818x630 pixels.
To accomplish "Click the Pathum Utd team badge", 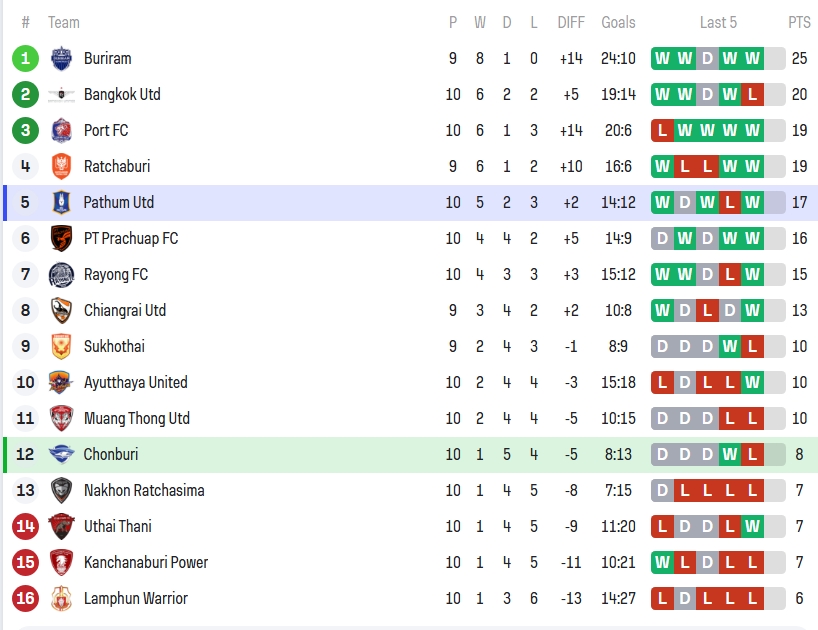I will tap(61, 202).
